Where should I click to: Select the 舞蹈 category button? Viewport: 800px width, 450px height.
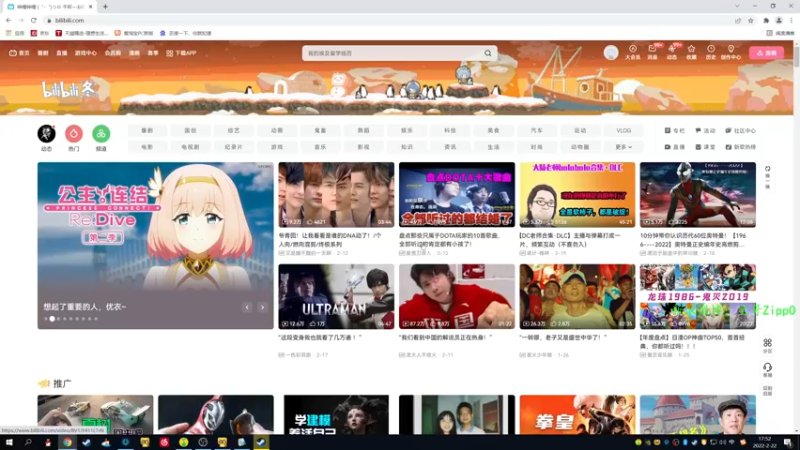(363, 131)
